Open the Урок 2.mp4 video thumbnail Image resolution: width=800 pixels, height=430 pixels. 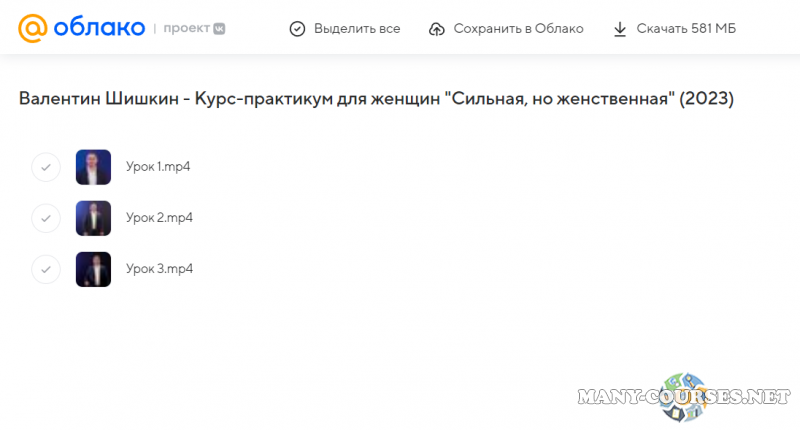tap(93, 218)
